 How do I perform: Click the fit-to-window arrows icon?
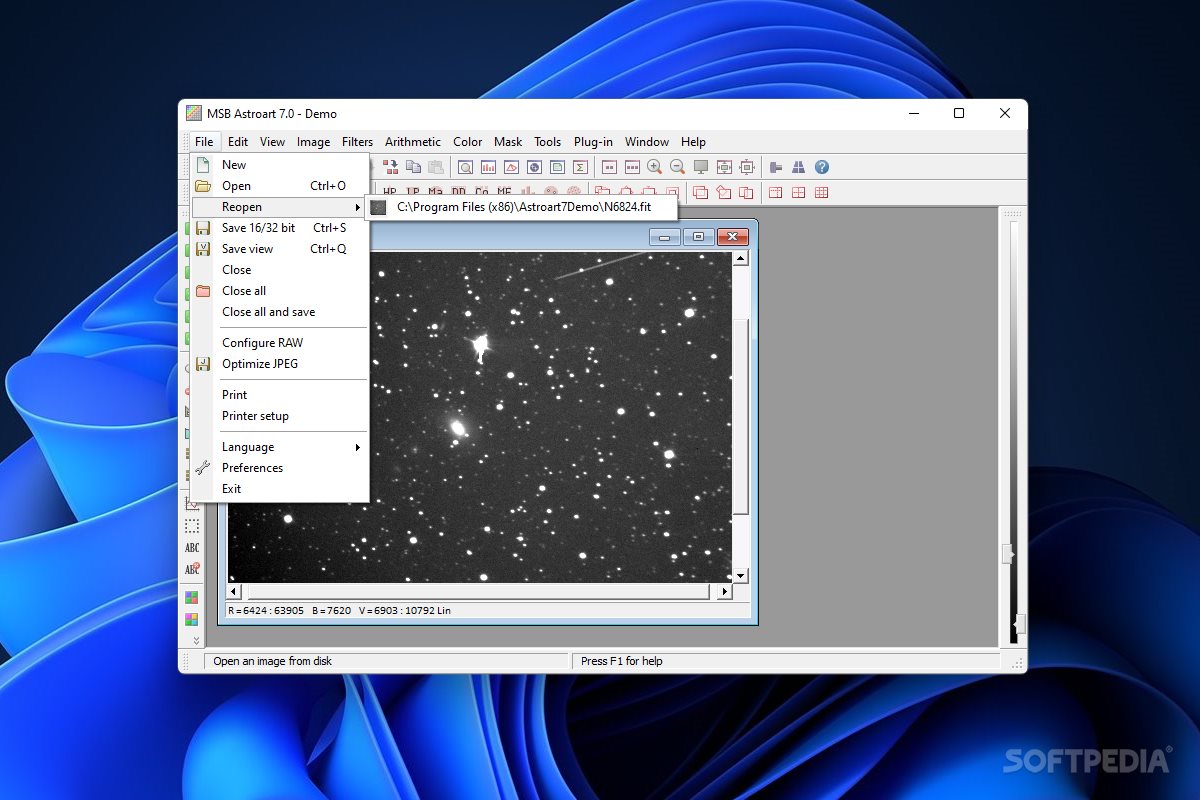pos(724,167)
